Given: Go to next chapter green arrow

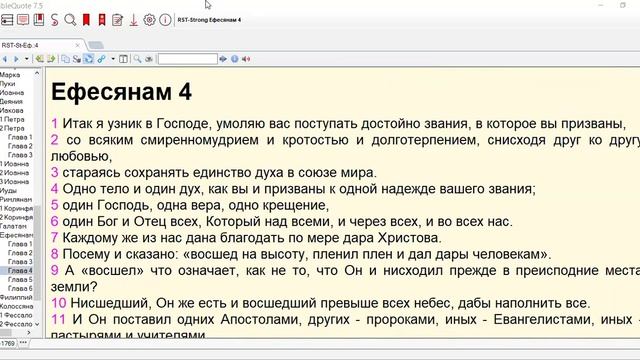Looking at the screenshot, I should point(51,59).
